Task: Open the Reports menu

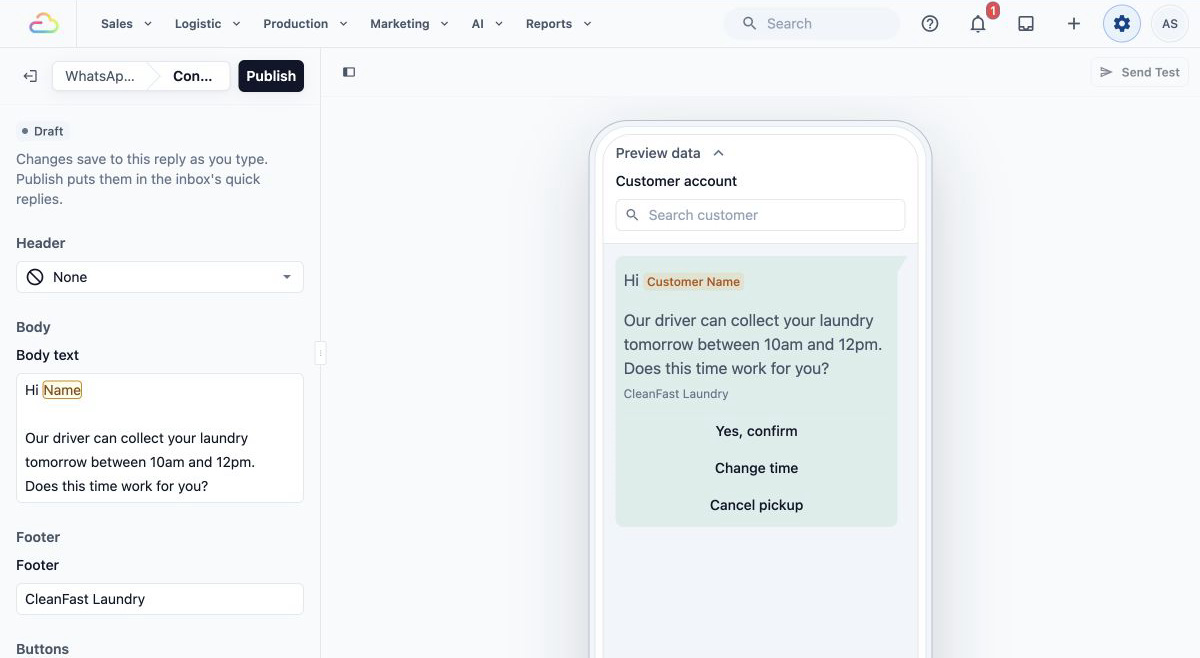Action: pos(558,23)
